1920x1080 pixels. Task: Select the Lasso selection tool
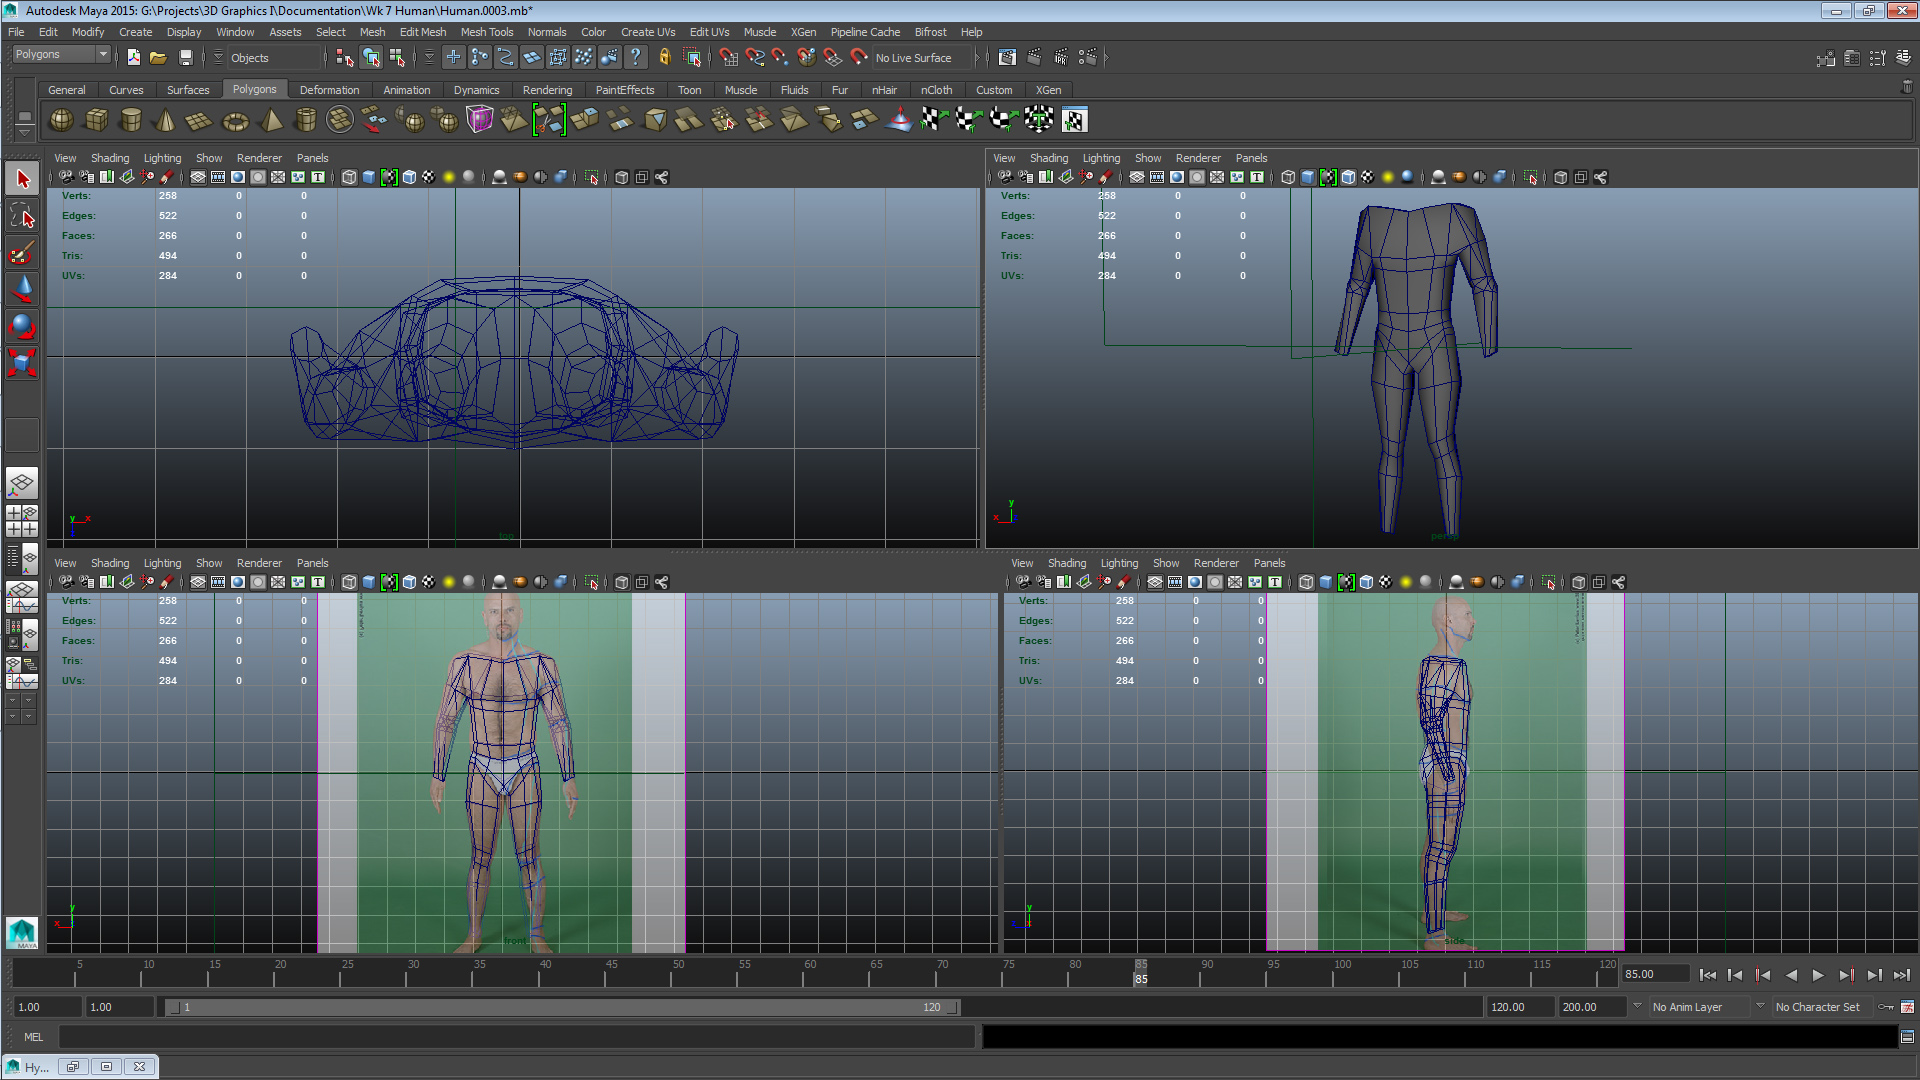tap(22, 215)
